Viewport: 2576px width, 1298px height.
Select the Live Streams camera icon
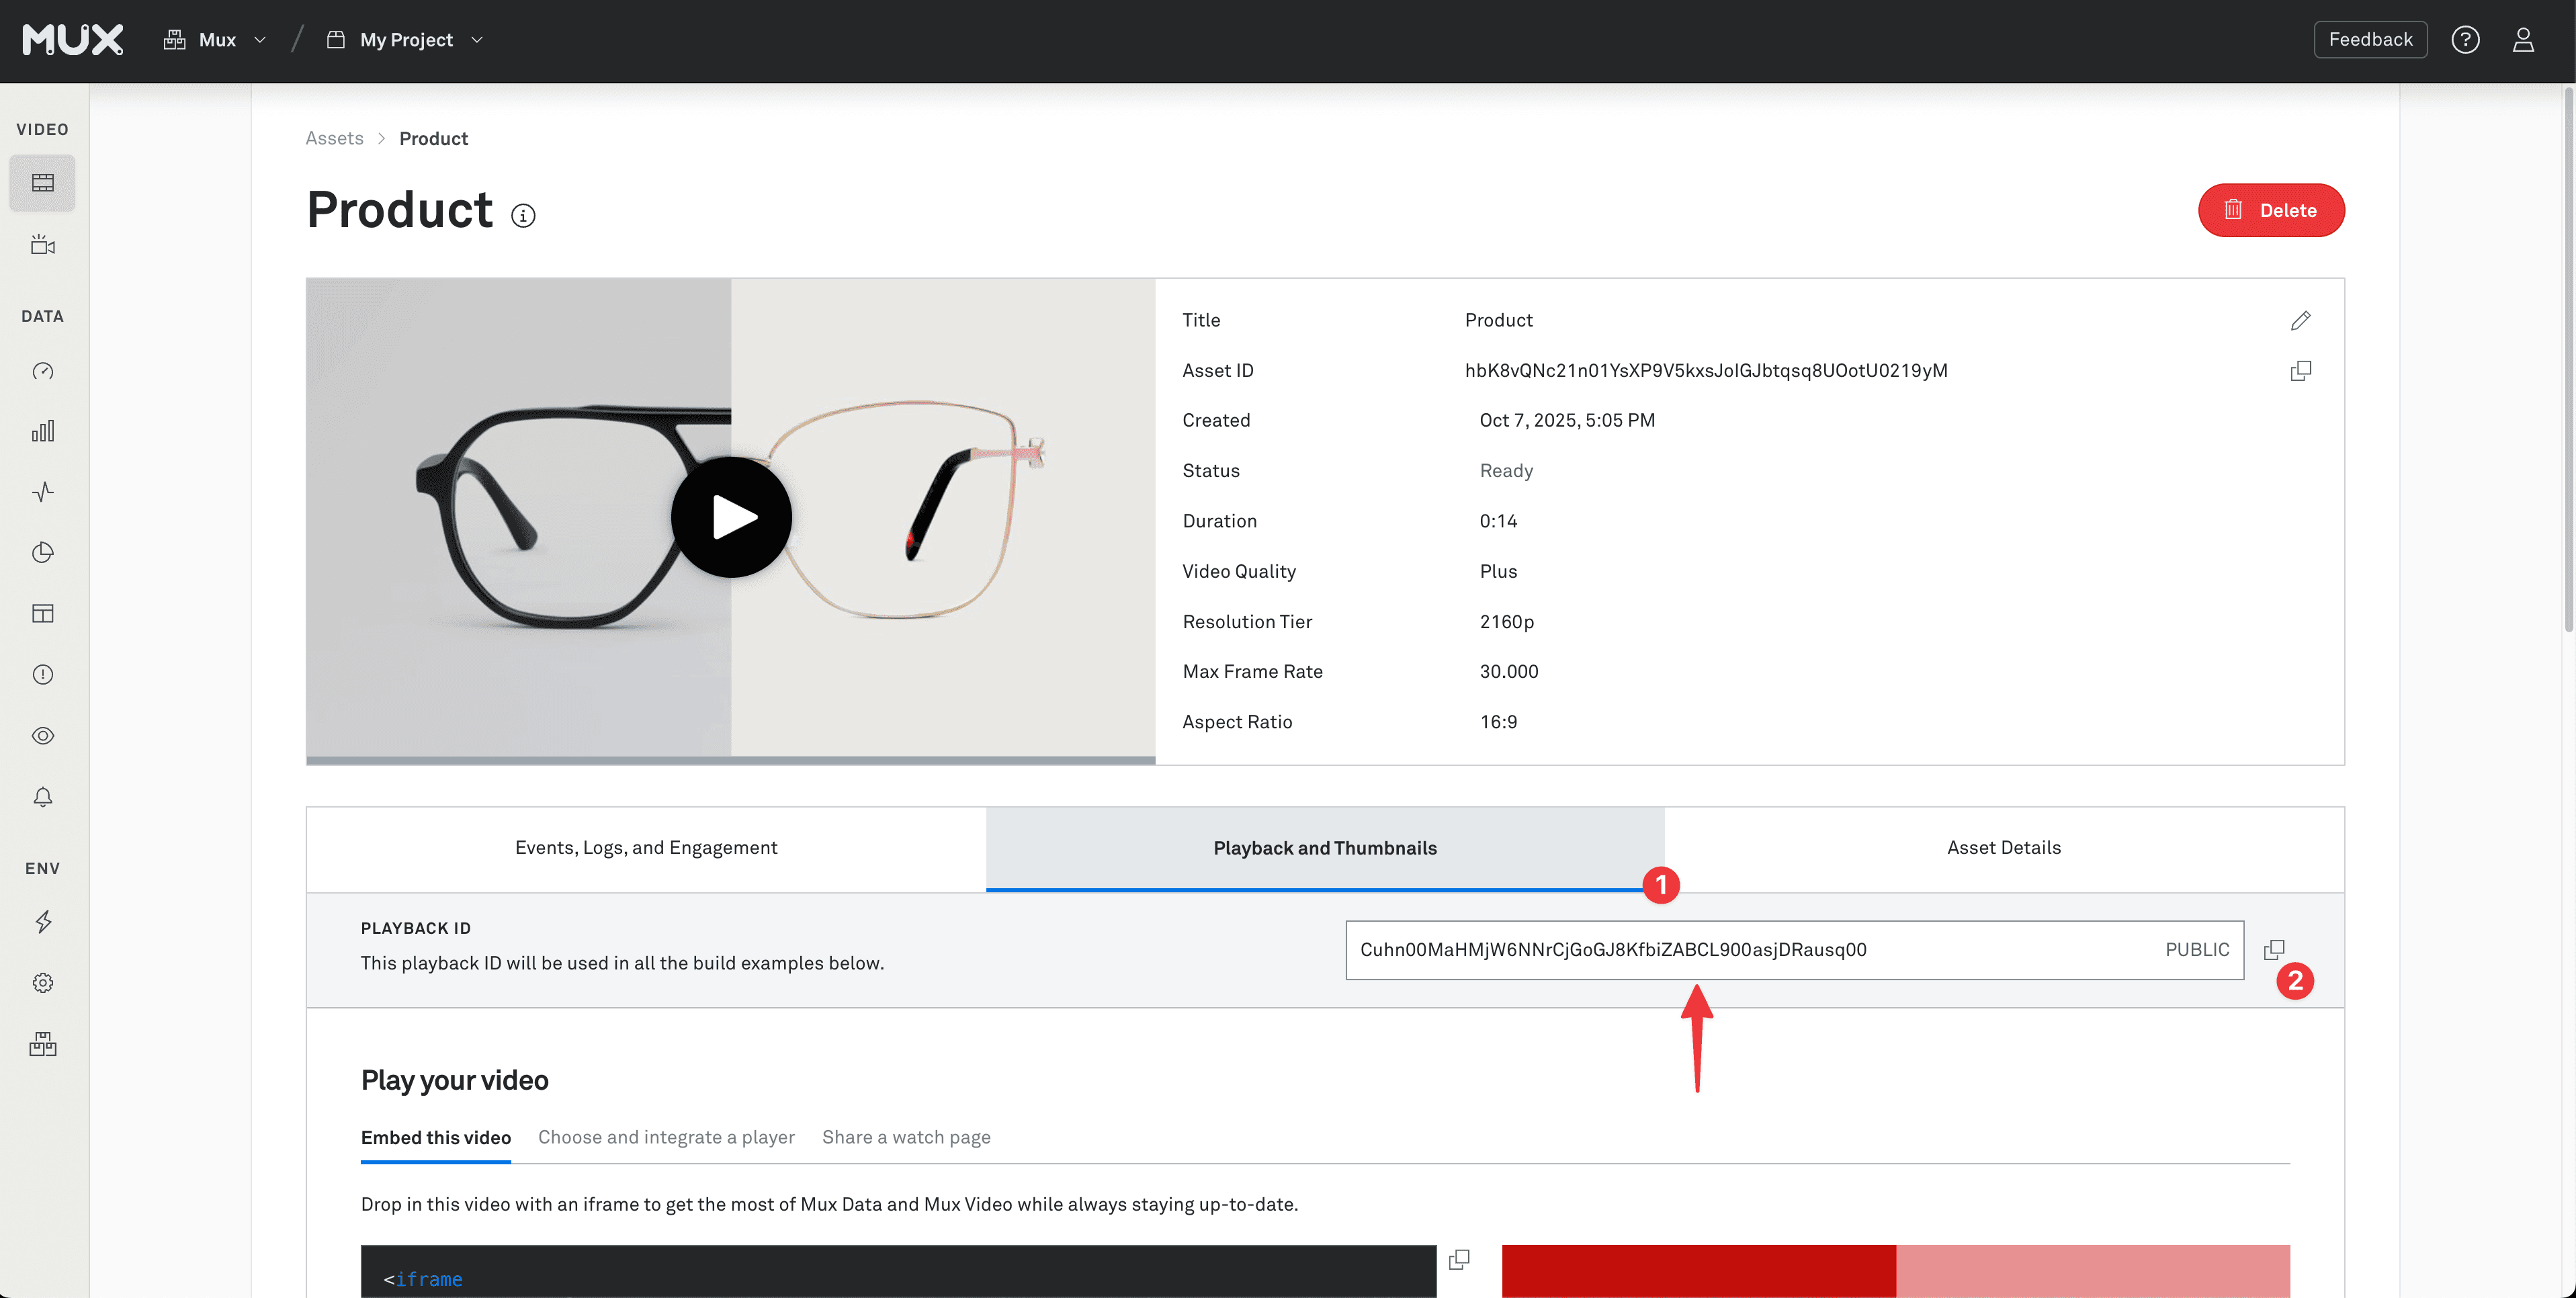click(42, 244)
